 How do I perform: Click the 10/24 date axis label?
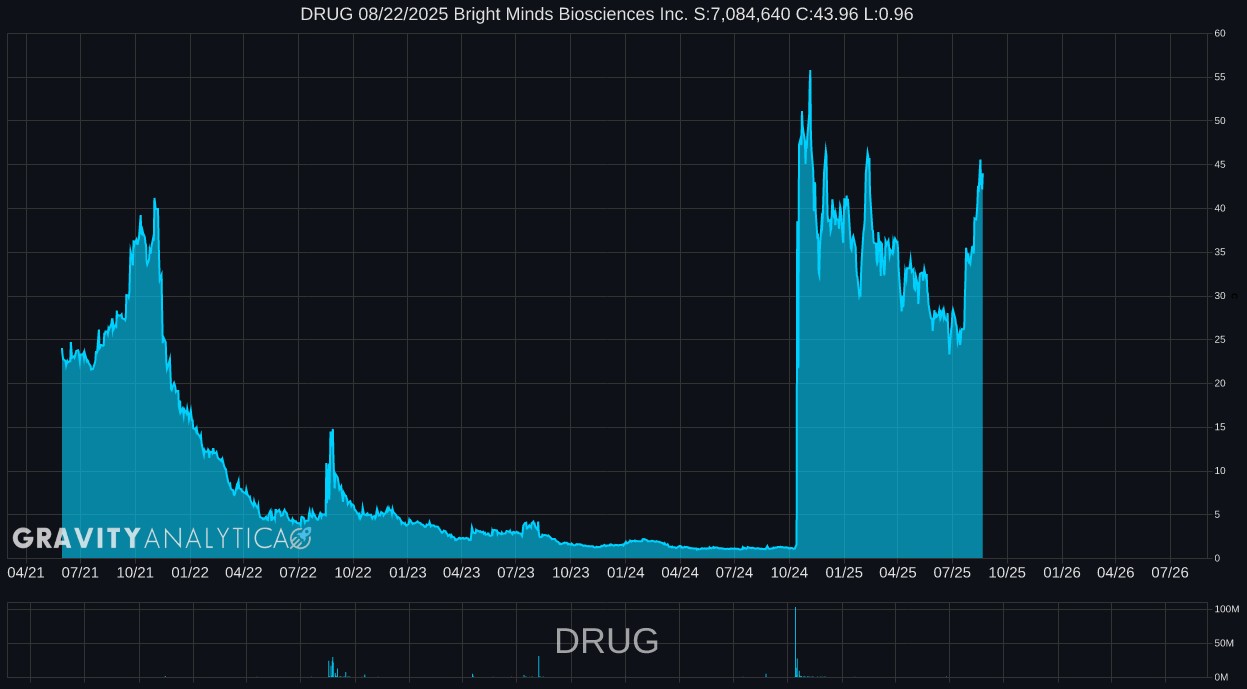coord(789,573)
